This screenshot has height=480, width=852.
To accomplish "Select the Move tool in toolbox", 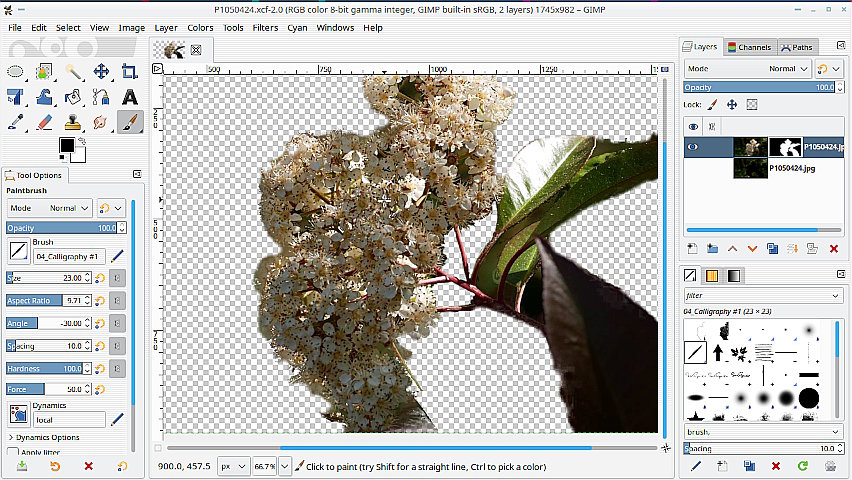I will [101, 72].
